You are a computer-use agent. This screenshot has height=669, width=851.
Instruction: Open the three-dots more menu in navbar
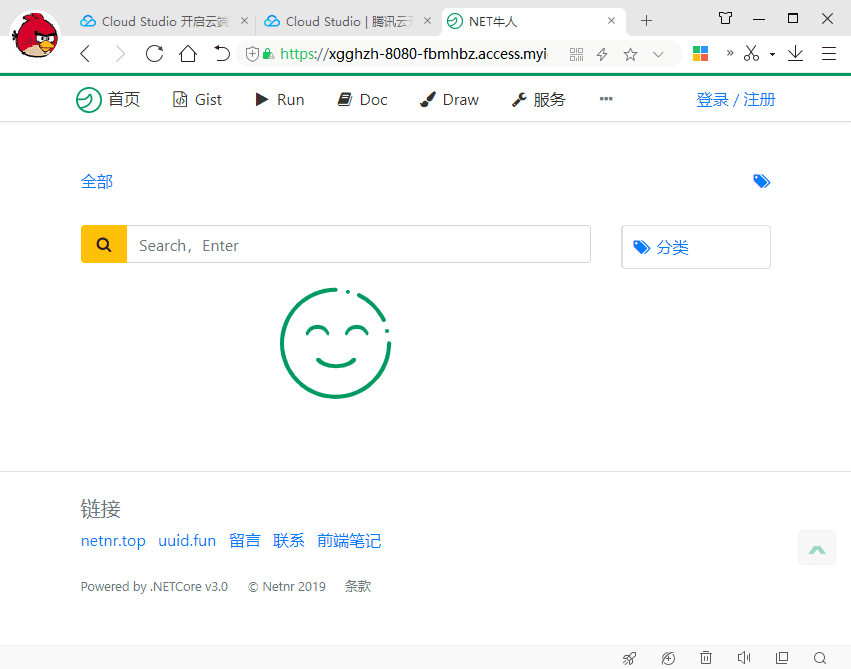[605, 99]
